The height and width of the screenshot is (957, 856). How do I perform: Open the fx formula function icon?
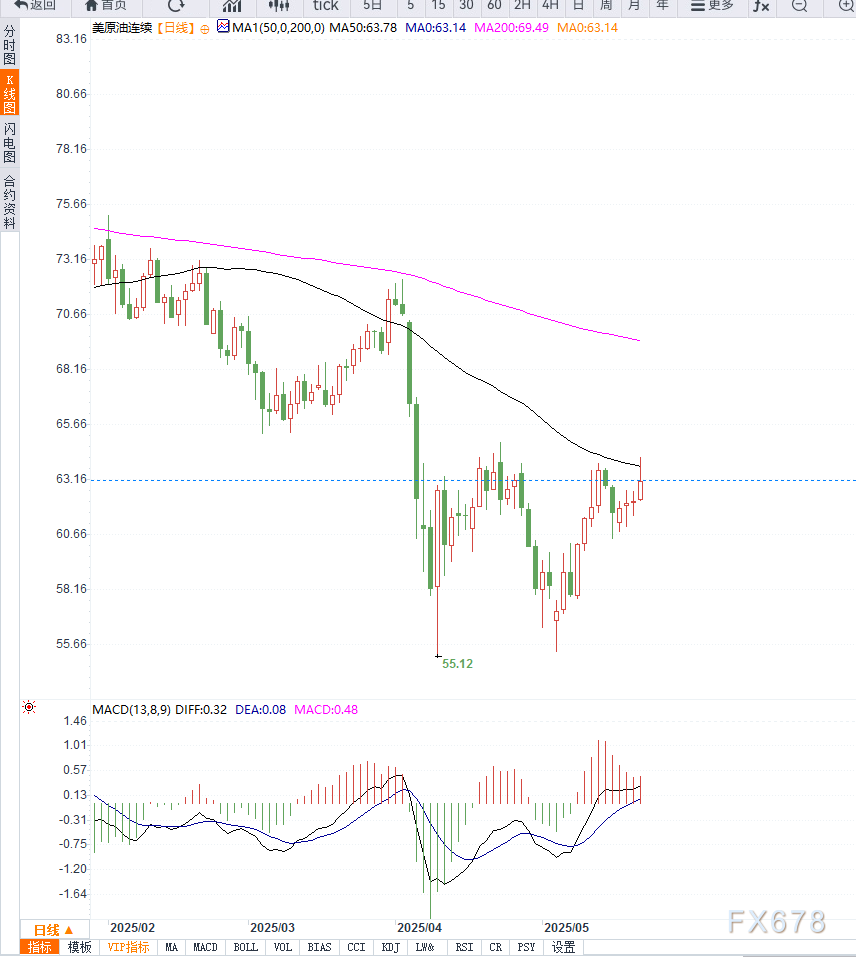pyautogui.click(x=761, y=6)
